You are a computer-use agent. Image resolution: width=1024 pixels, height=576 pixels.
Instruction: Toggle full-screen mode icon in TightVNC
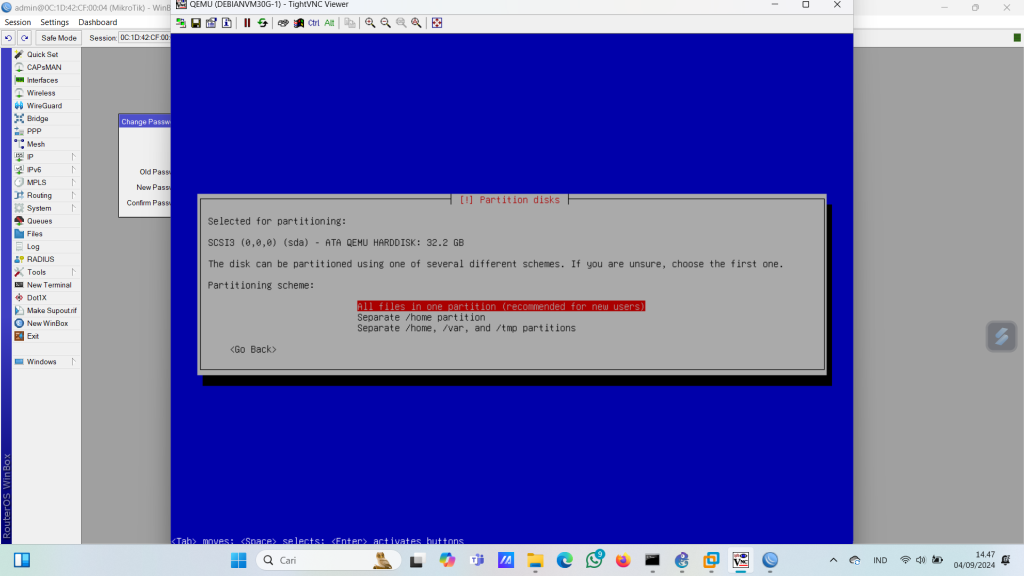(437, 23)
